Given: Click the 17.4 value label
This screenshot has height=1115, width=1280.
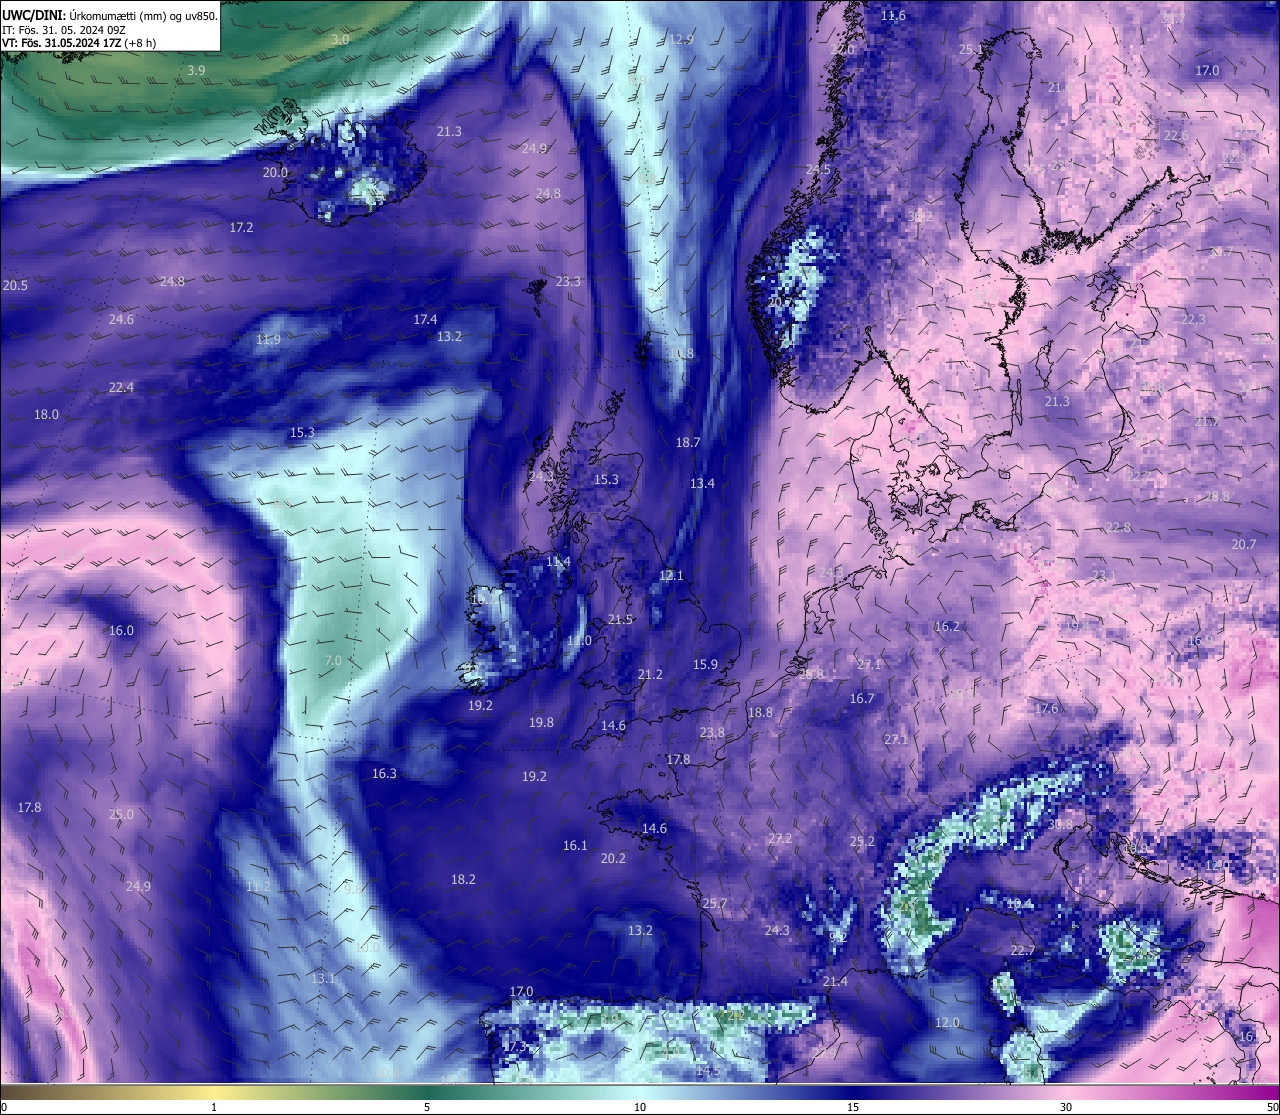Looking at the screenshot, I should point(425,319).
